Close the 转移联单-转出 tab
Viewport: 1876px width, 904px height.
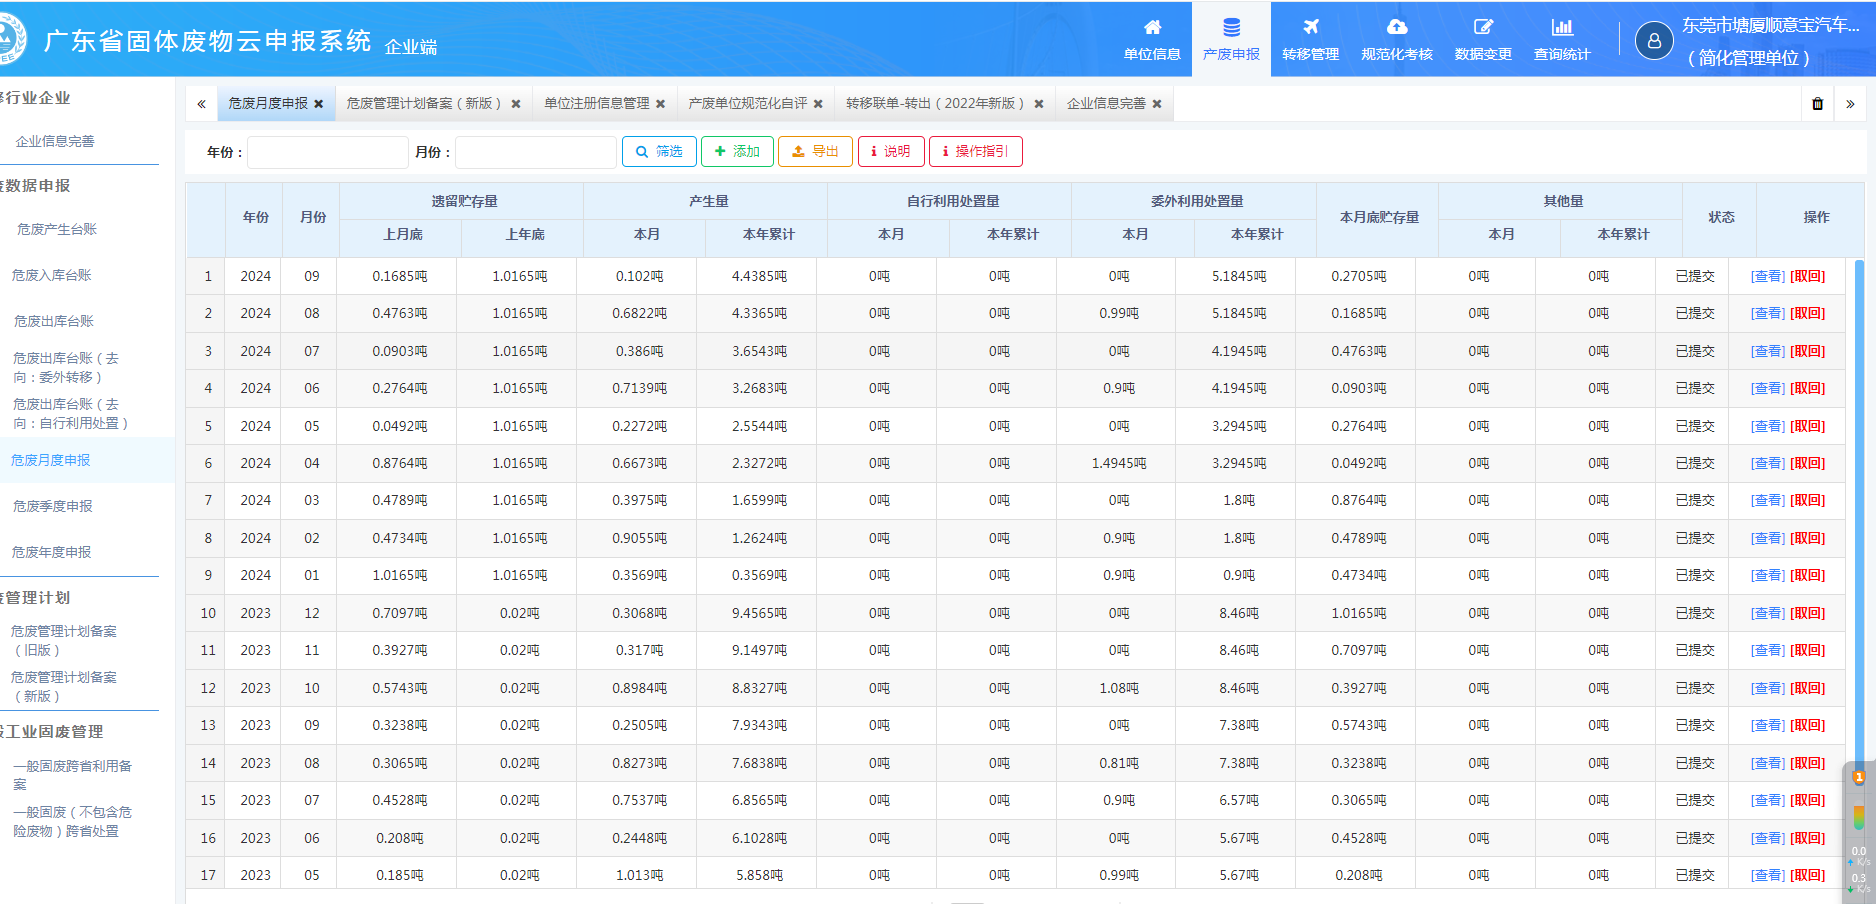pos(1039,104)
